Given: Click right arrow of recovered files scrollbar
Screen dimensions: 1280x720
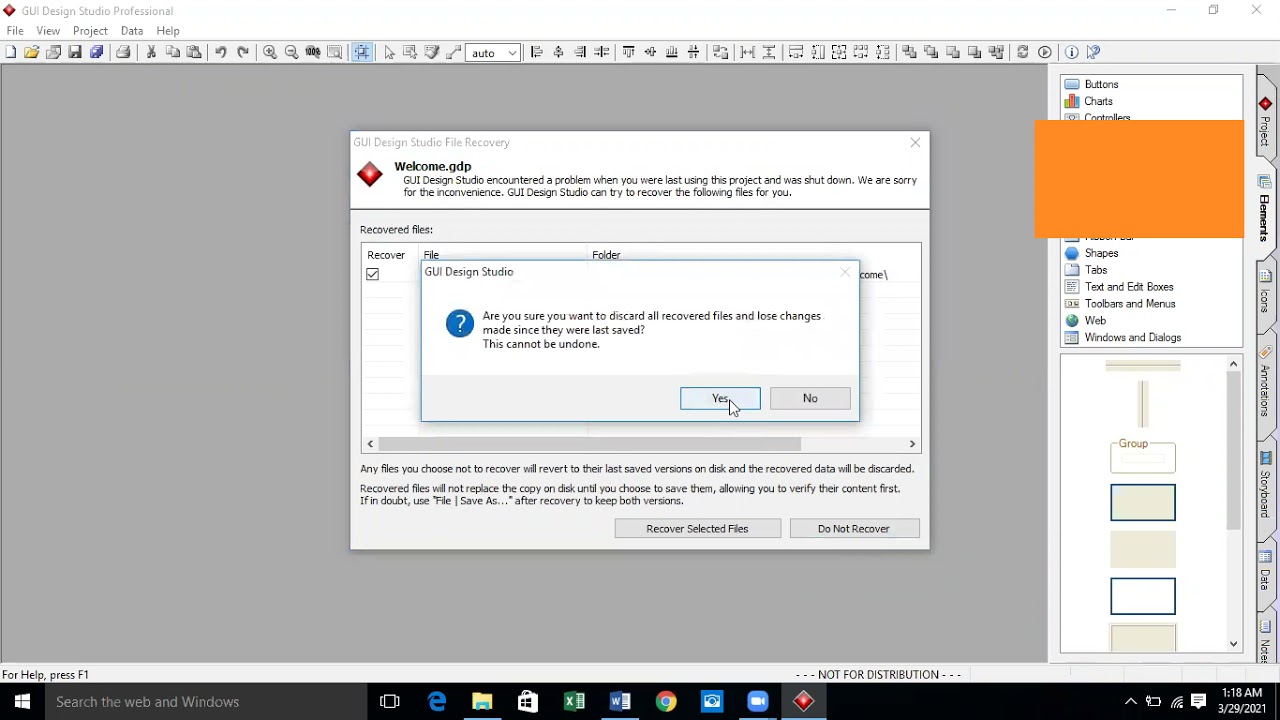Looking at the screenshot, I should (912, 444).
